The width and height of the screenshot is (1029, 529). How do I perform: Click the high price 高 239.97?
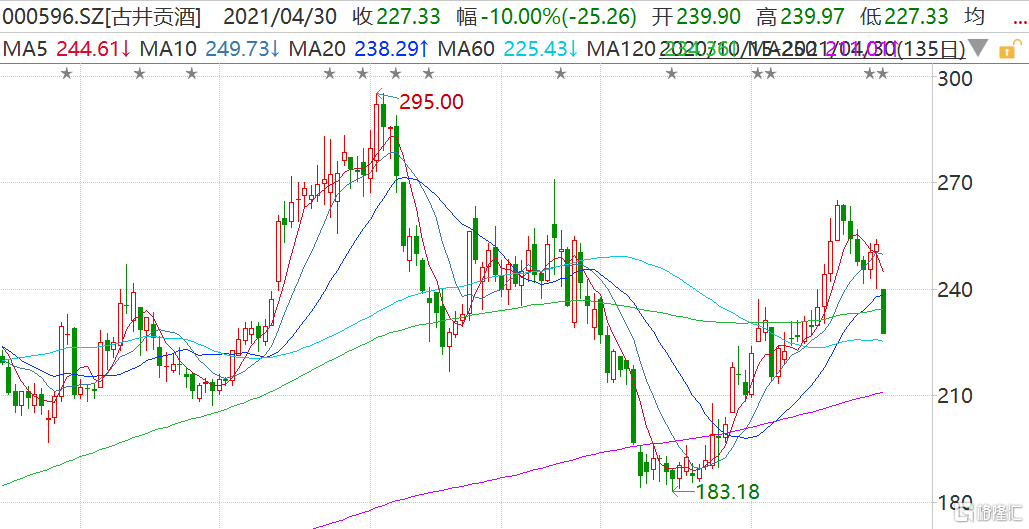[x=800, y=17]
